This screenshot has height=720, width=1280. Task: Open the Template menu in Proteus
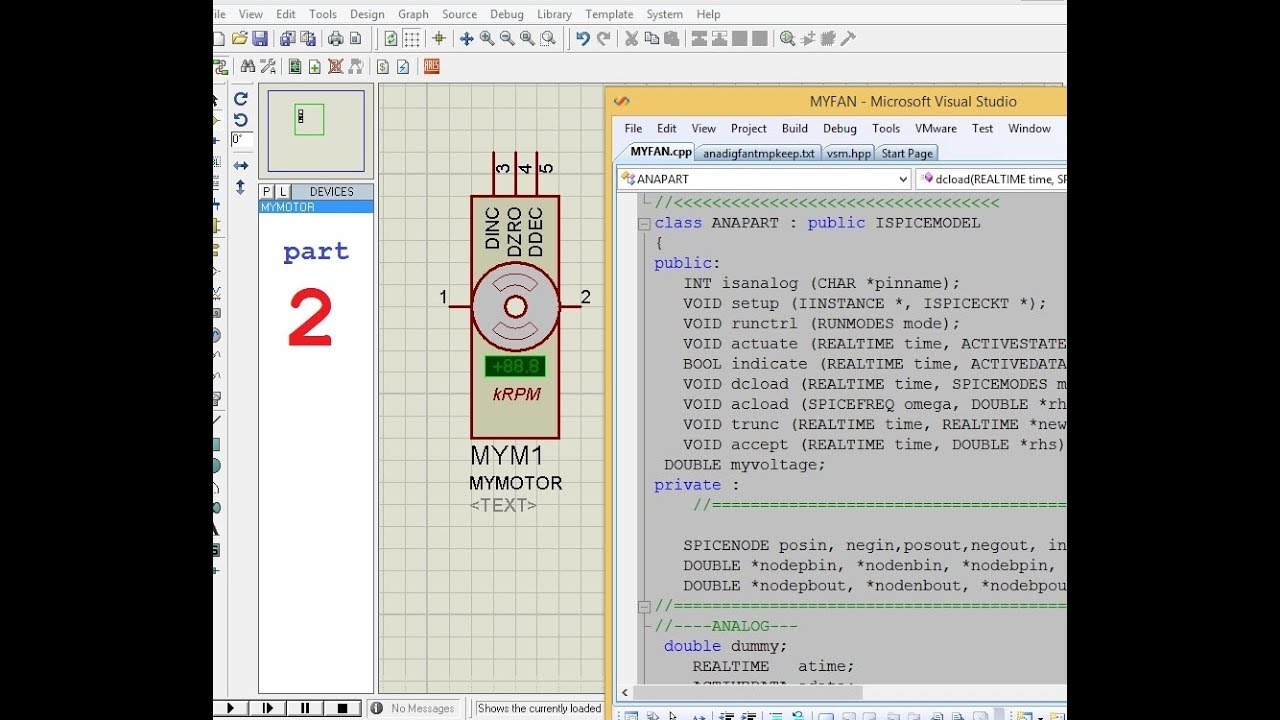coord(609,14)
